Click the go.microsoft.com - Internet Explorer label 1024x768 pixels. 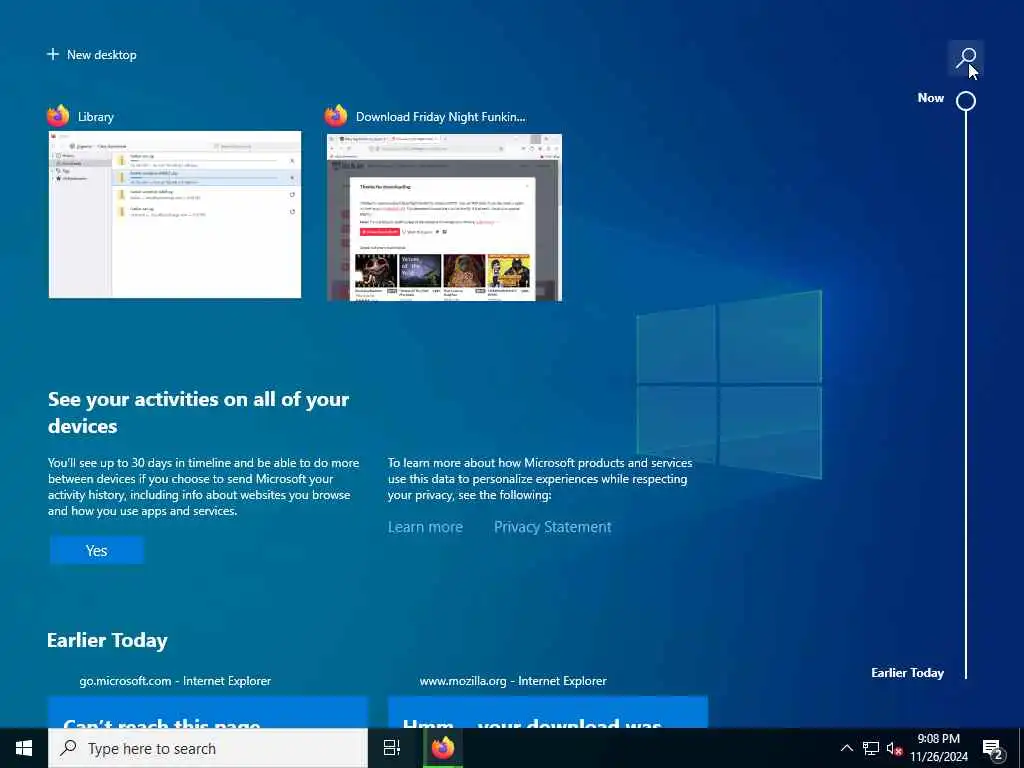(x=175, y=680)
